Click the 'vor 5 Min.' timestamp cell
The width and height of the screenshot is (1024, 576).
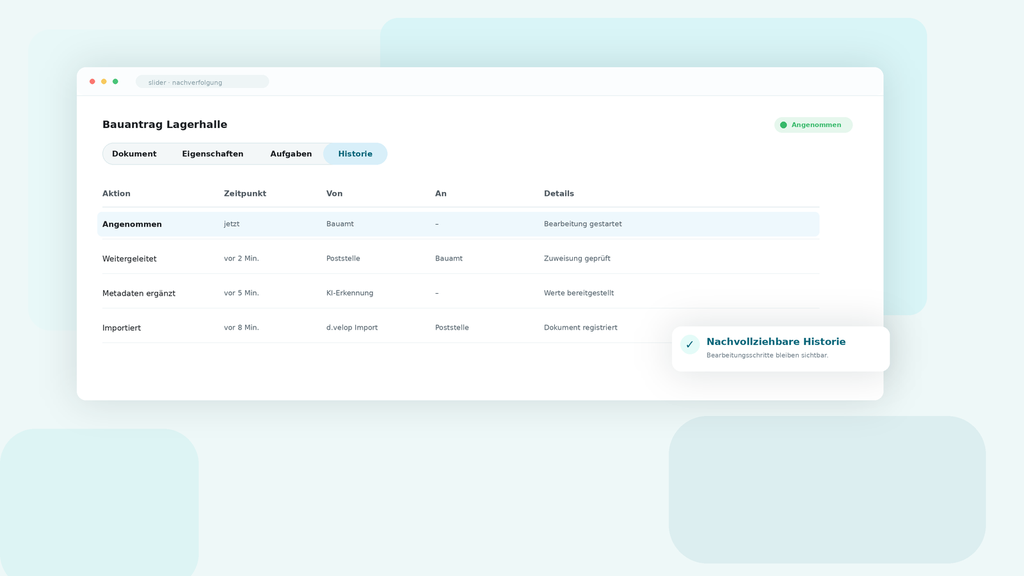pos(242,293)
